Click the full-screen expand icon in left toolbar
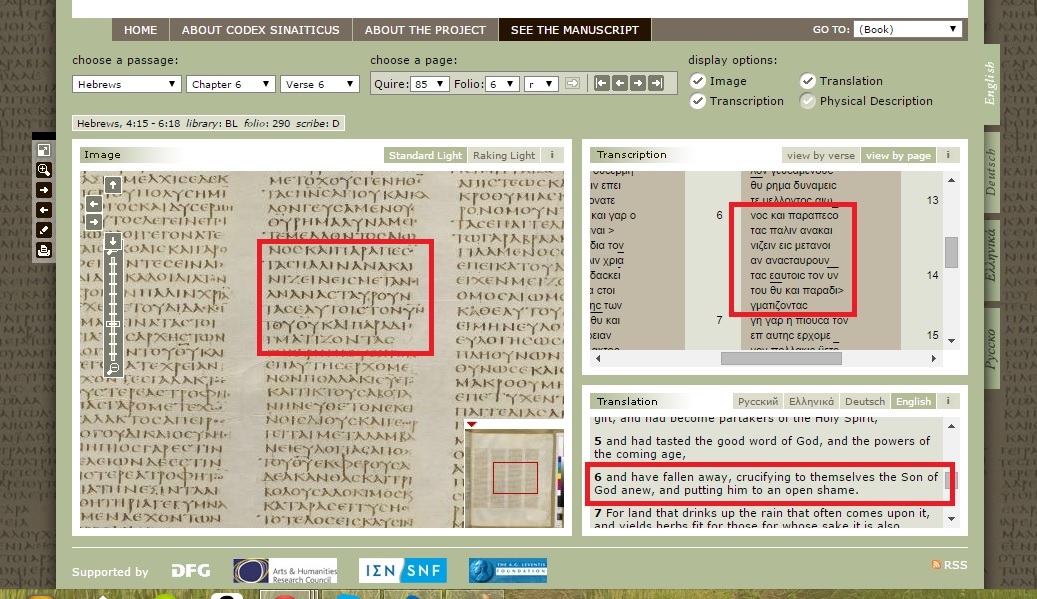This screenshot has height=599, width=1037. click(x=44, y=150)
